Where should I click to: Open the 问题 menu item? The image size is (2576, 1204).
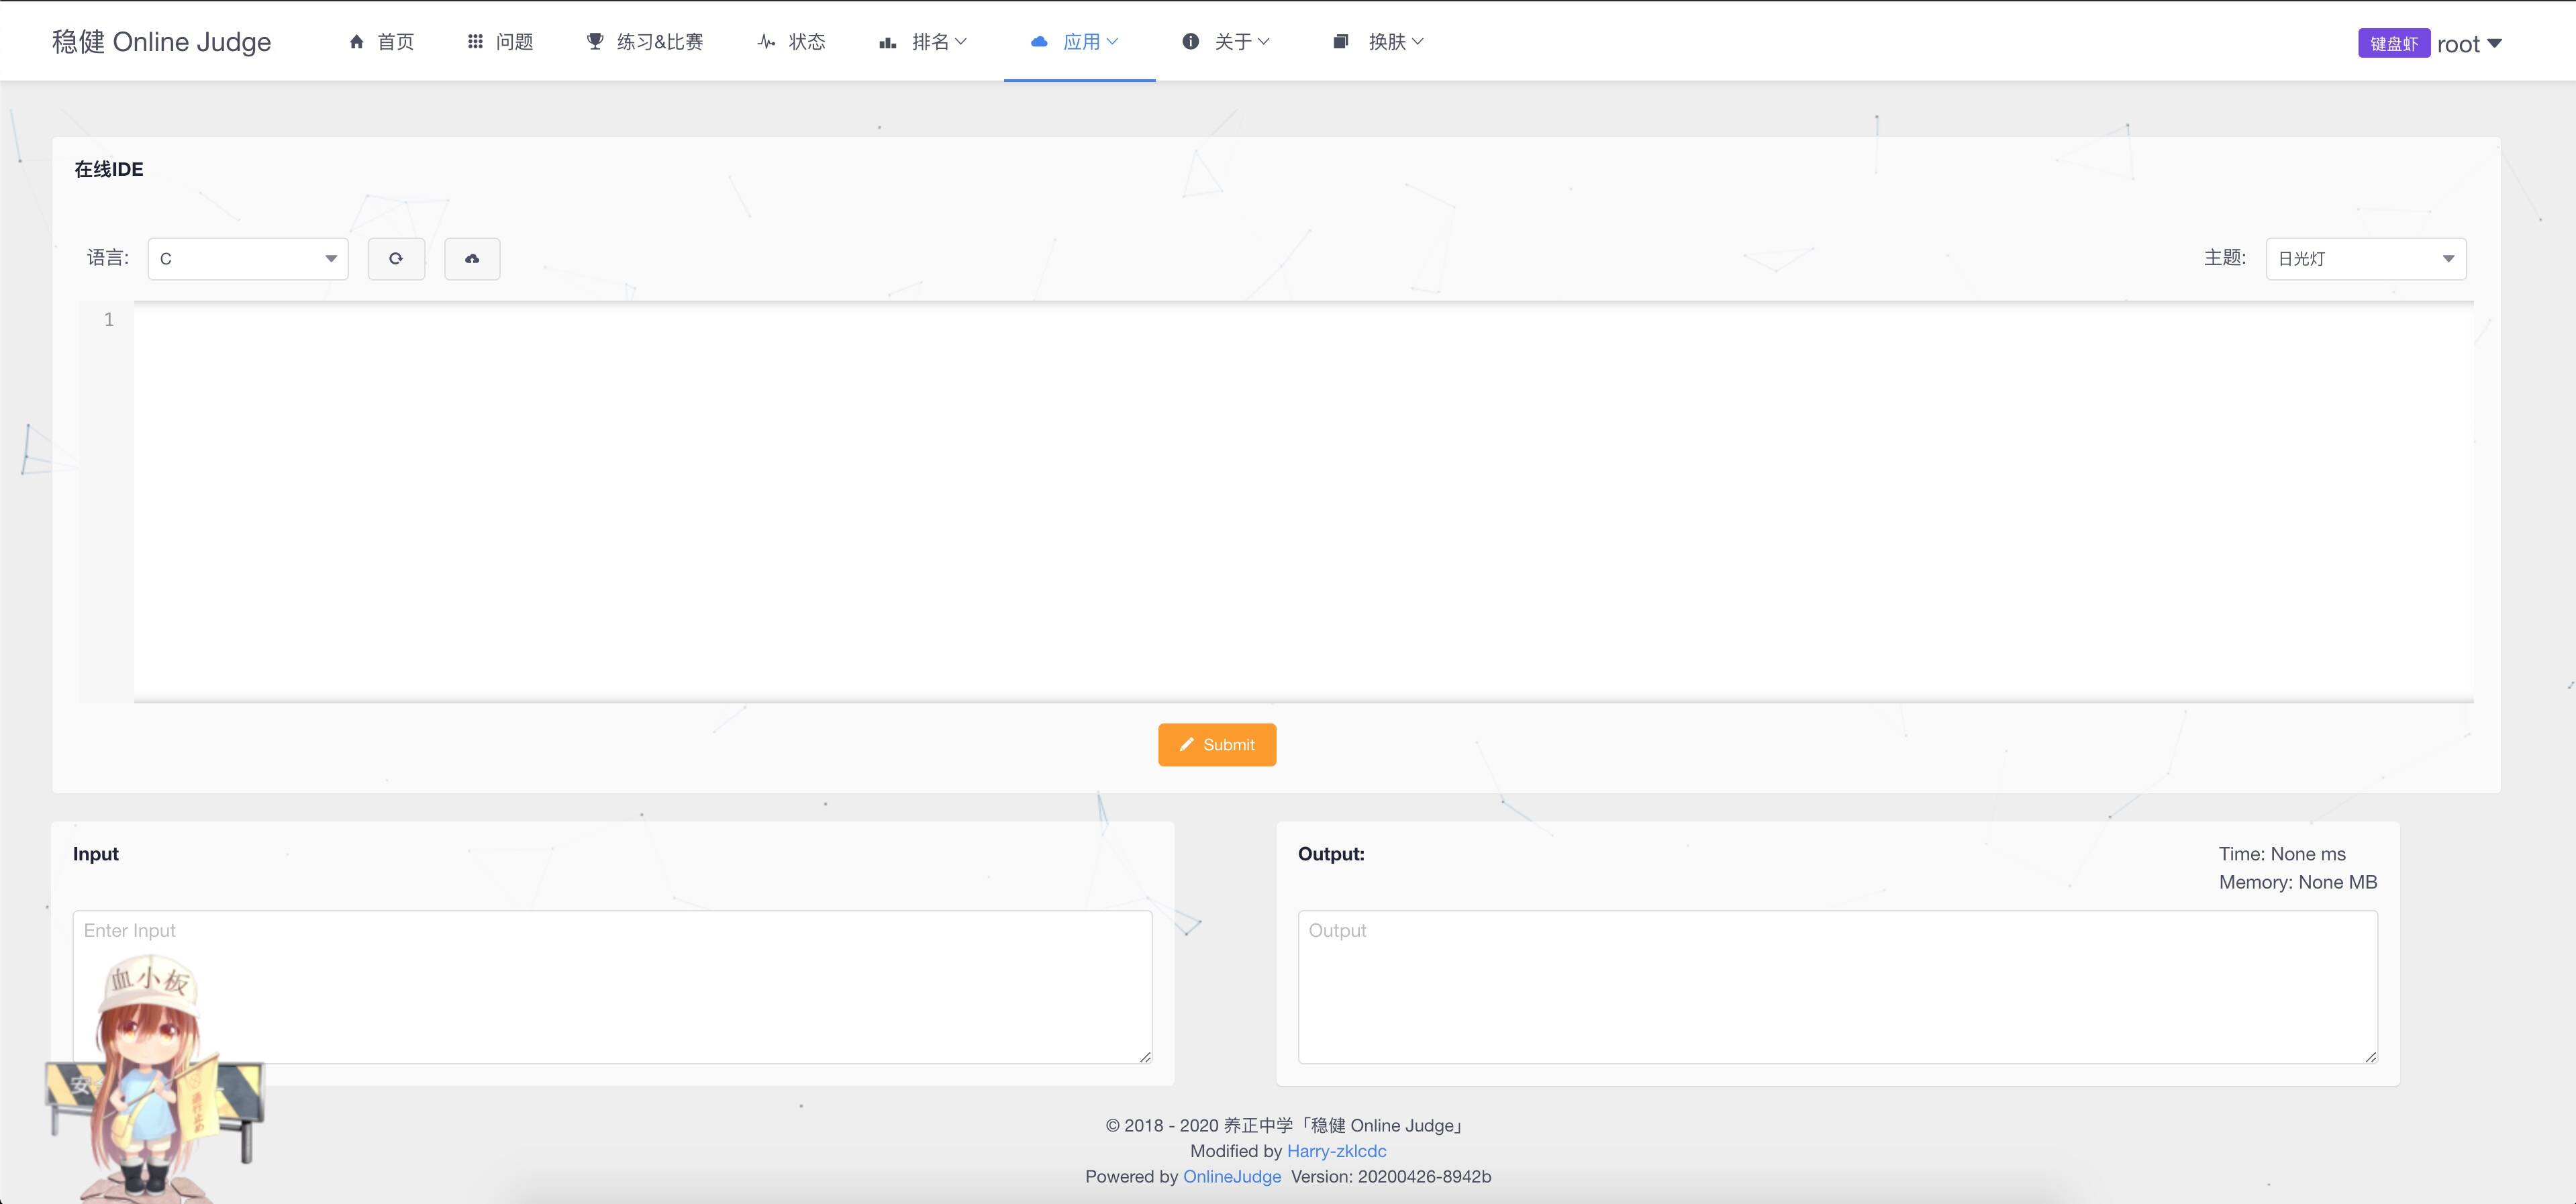click(x=514, y=42)
